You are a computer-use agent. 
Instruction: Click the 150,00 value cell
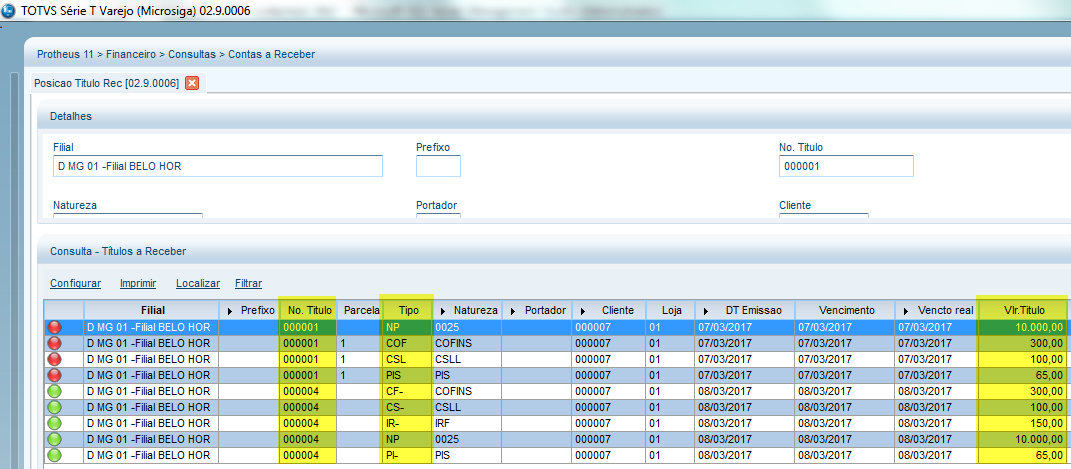pyautogui.click(x=1023, y=423)
